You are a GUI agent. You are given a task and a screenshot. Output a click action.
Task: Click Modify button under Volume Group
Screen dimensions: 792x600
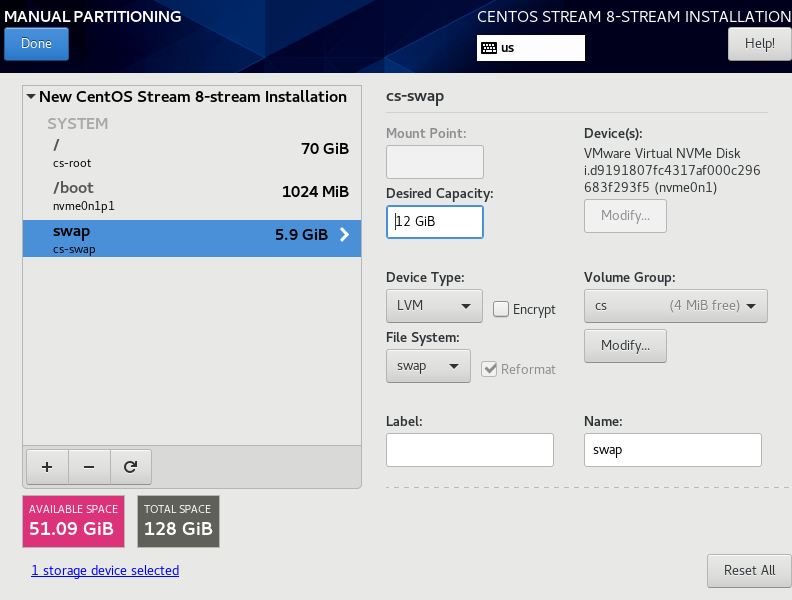click(625, 345)
